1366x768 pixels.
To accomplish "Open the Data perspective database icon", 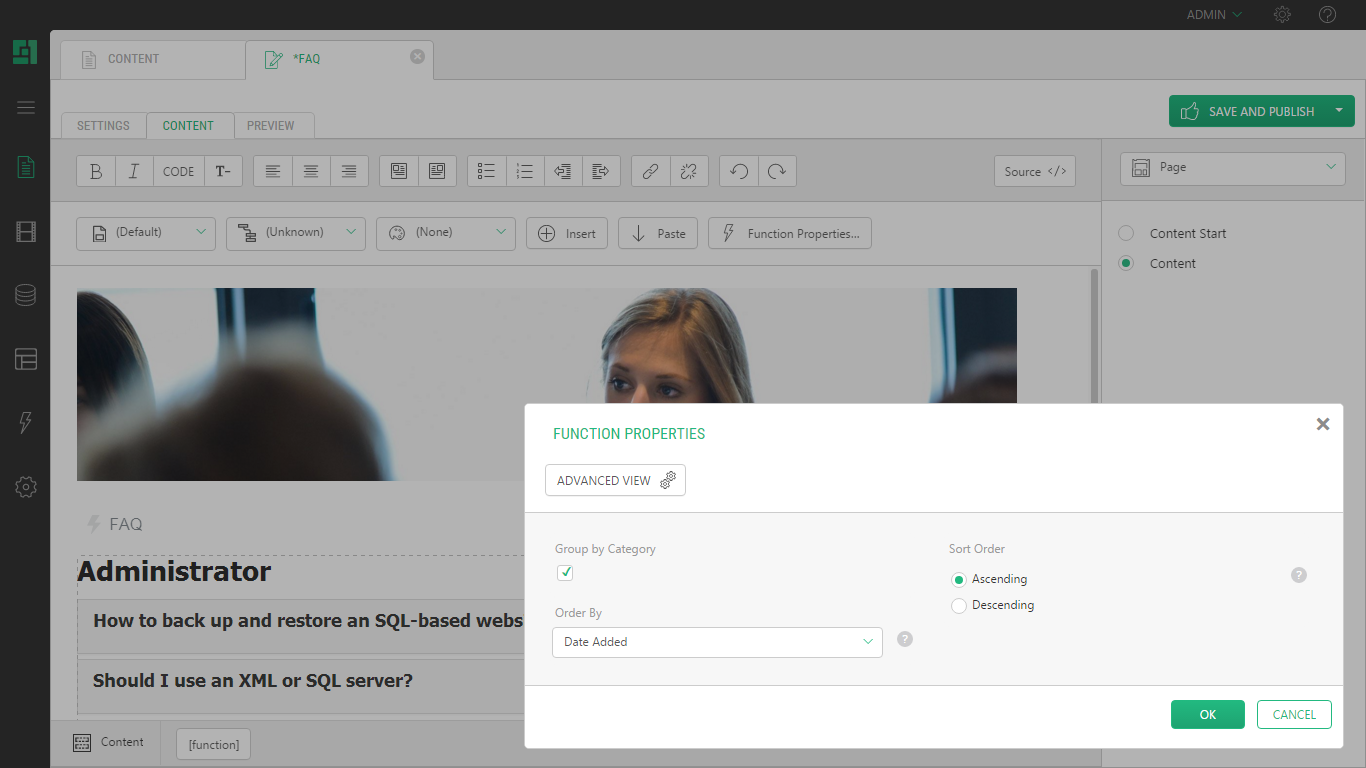I will tap(26, 295).
